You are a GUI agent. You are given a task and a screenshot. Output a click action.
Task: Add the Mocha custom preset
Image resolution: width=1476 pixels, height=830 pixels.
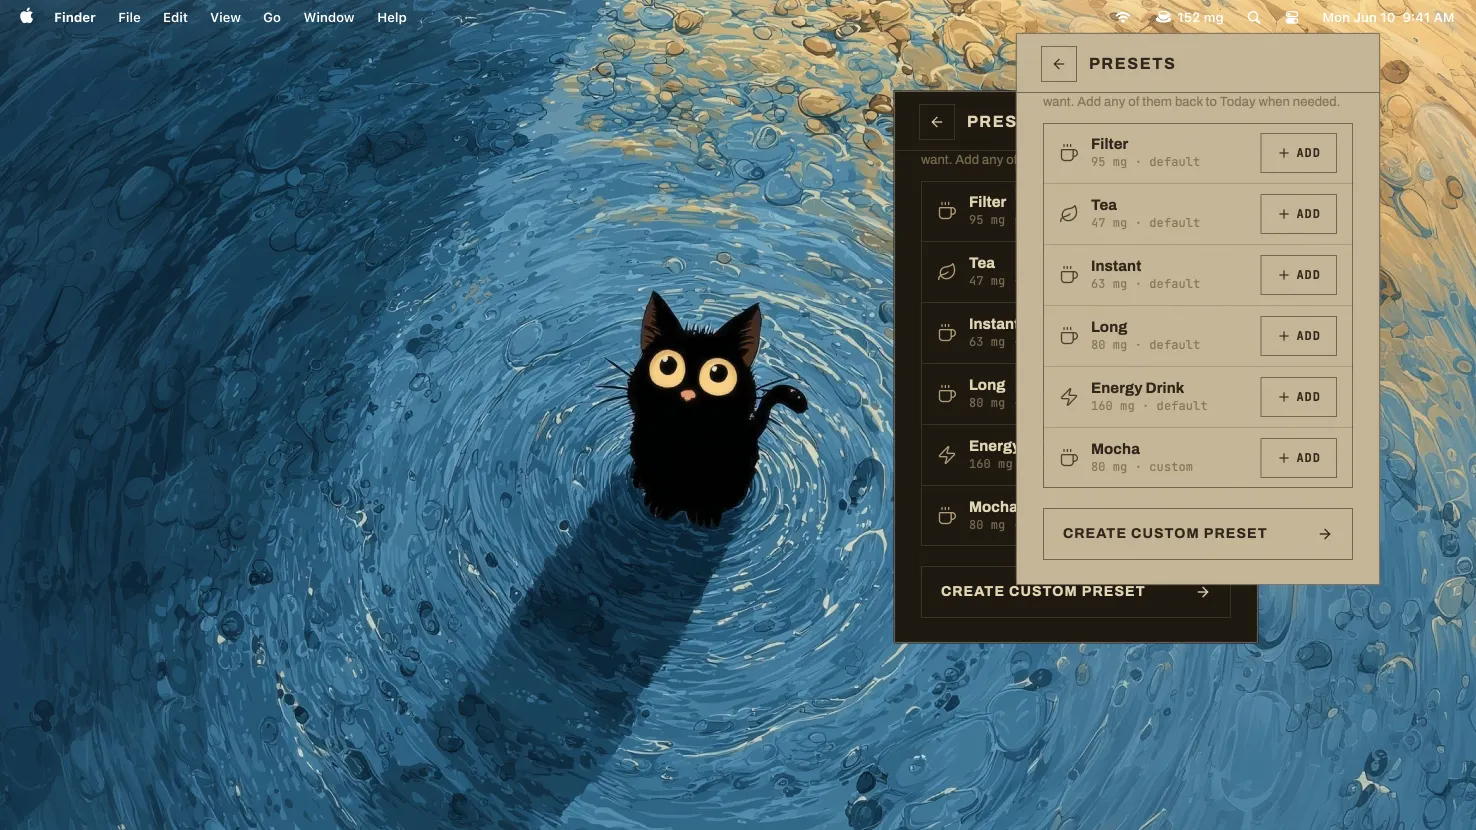click(1298, 458)
